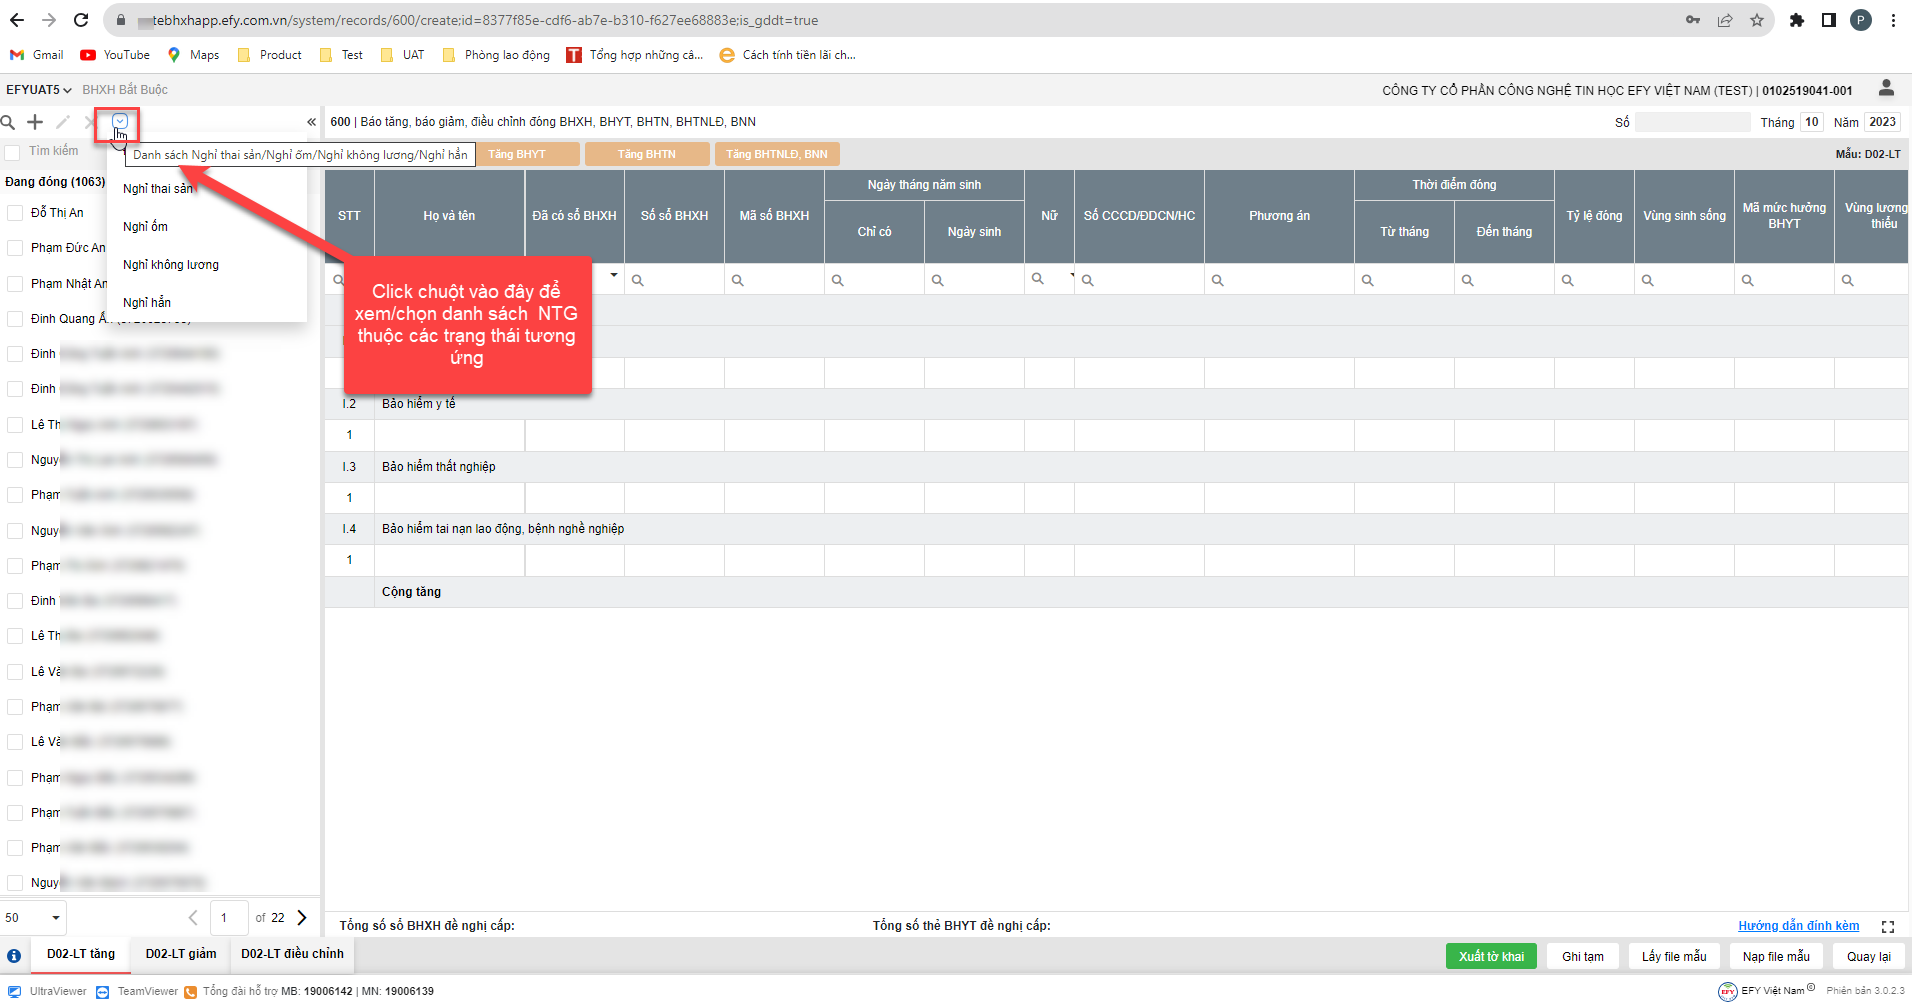1912x1004 pixels.
Task: Click the info icon at bottom left
Action: click(14, 956)
